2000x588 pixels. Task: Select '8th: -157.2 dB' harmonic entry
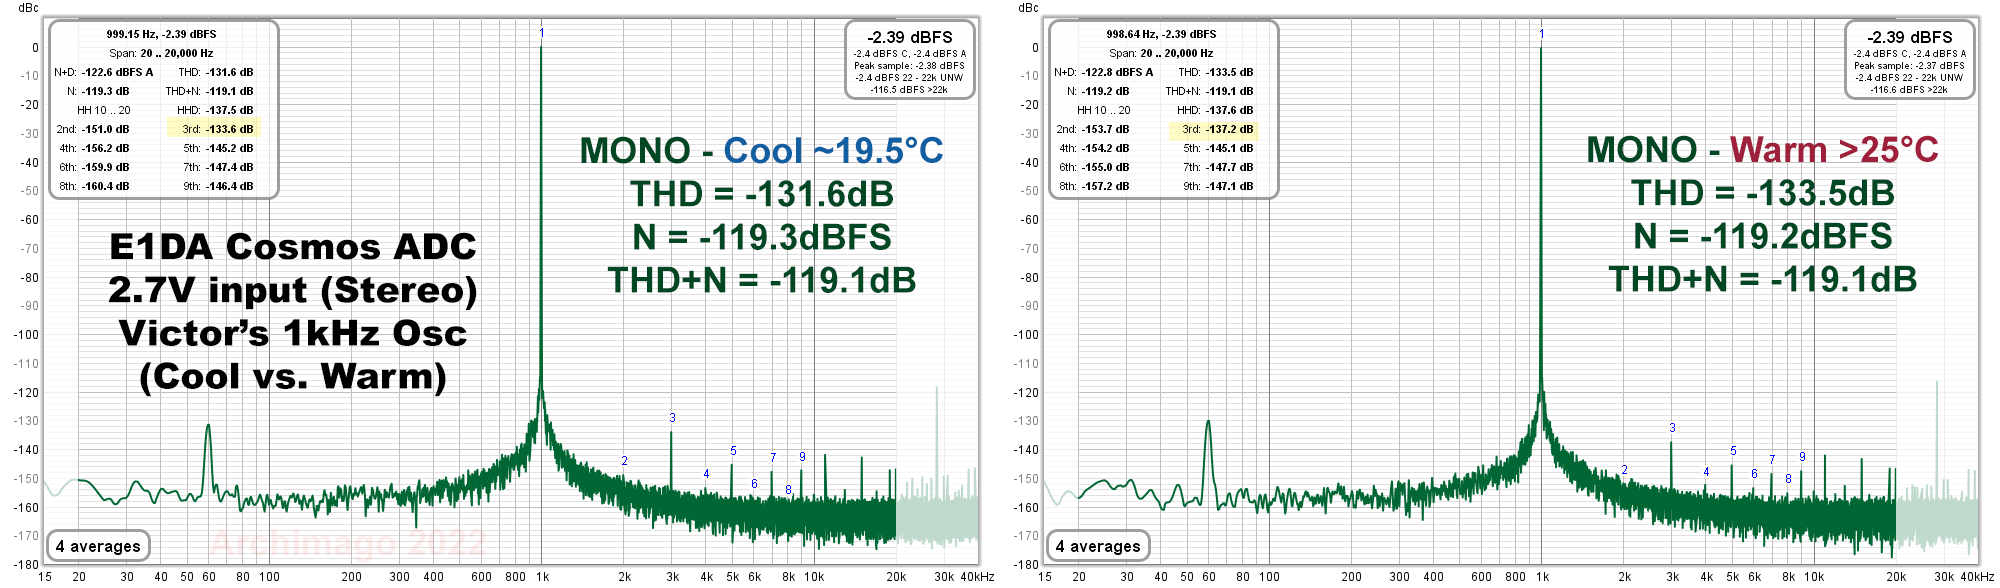1094,186
